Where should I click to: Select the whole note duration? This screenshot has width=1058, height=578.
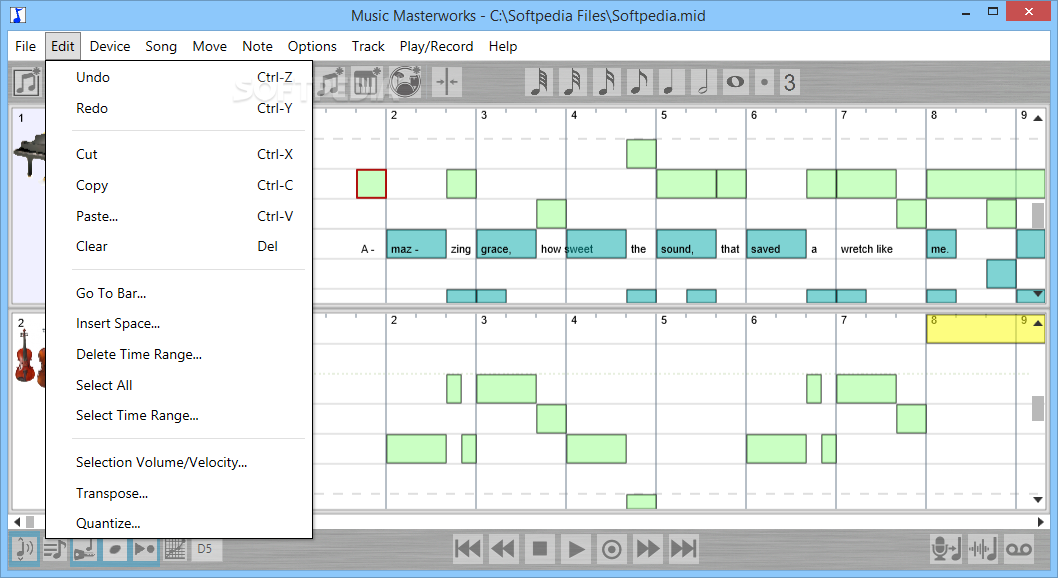735,82
